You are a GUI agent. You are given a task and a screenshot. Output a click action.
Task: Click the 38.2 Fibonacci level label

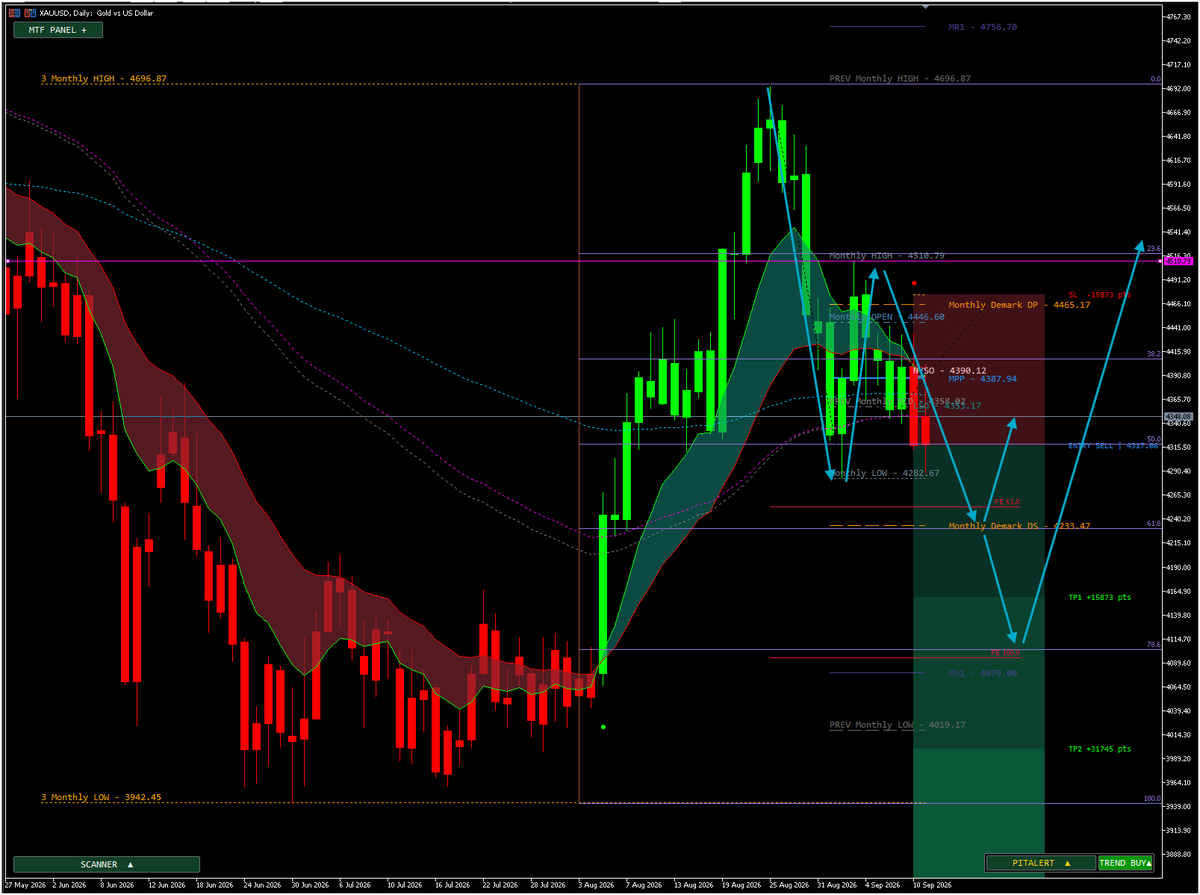[1152, 354]
